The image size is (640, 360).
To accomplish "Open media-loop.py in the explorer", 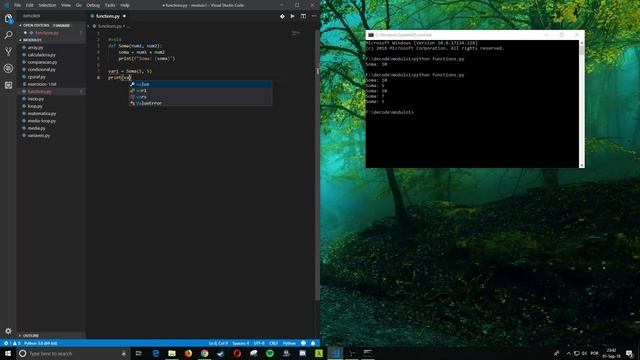I will 42,121.
